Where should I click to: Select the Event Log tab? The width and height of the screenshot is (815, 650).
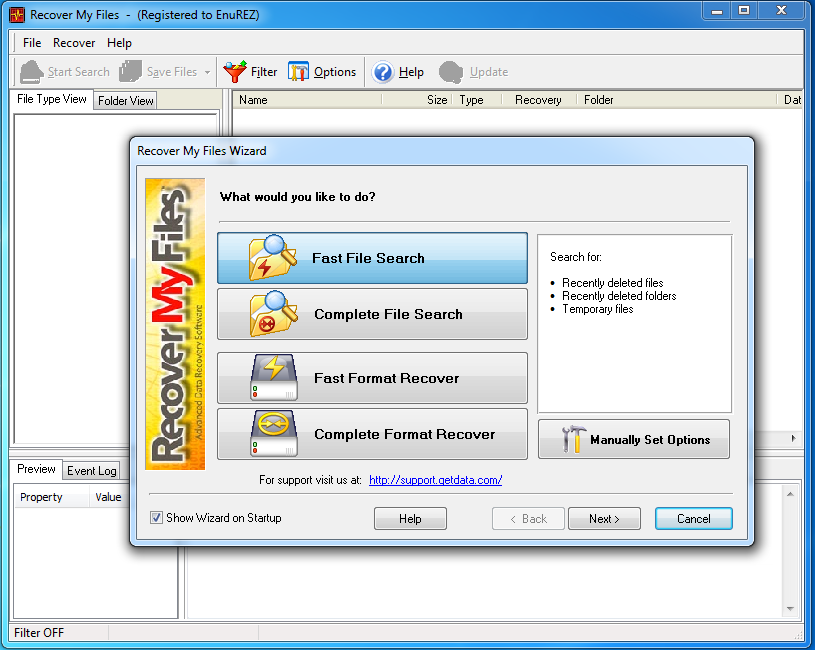[91, 471]
